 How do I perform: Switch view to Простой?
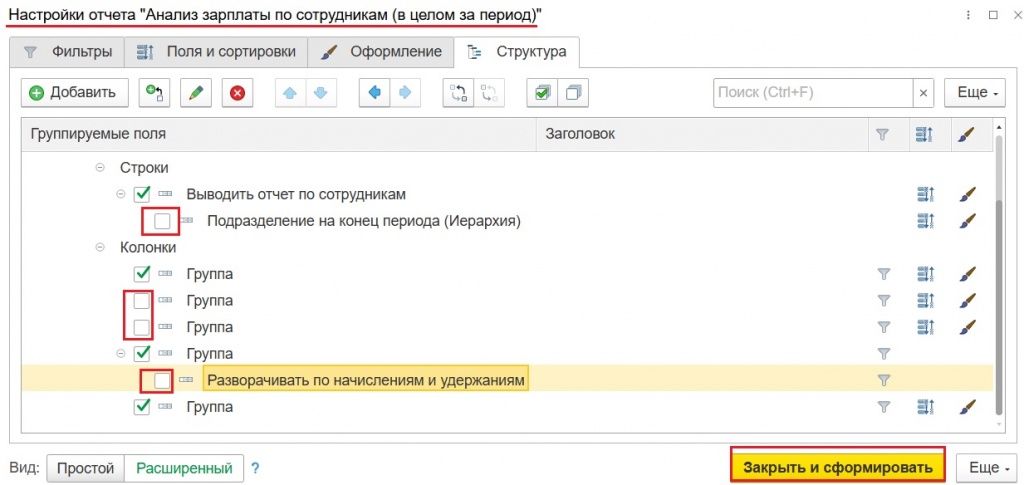pos(86,468)
